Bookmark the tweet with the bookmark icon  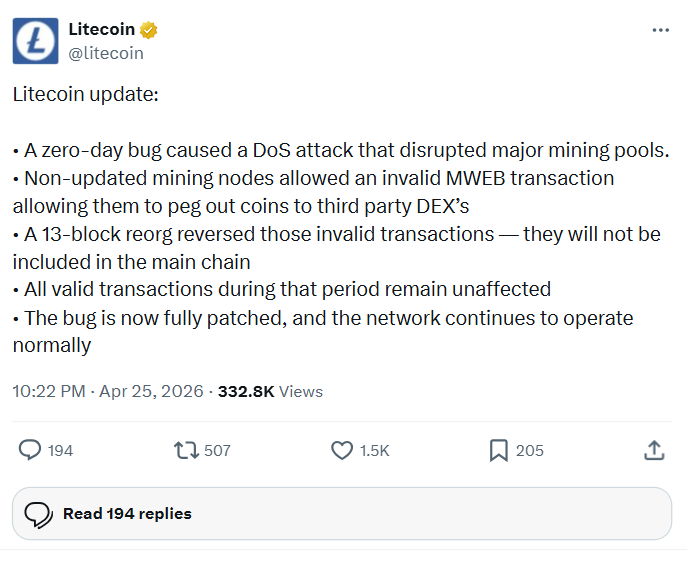499,450
